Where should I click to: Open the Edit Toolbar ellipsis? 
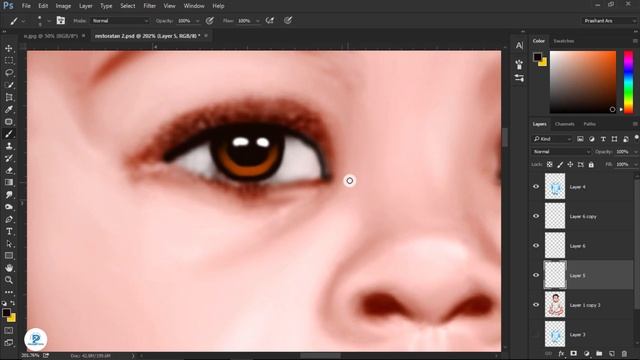pos(9,292)
